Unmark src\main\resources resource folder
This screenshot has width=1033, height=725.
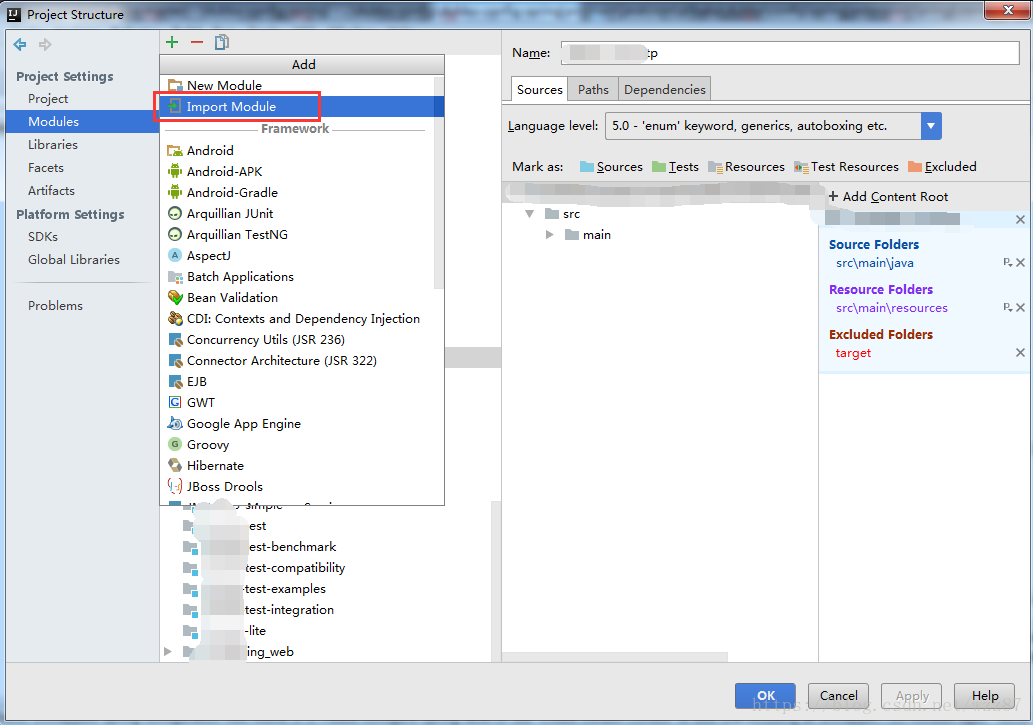pyautogui.click(x=1020, y=307)
